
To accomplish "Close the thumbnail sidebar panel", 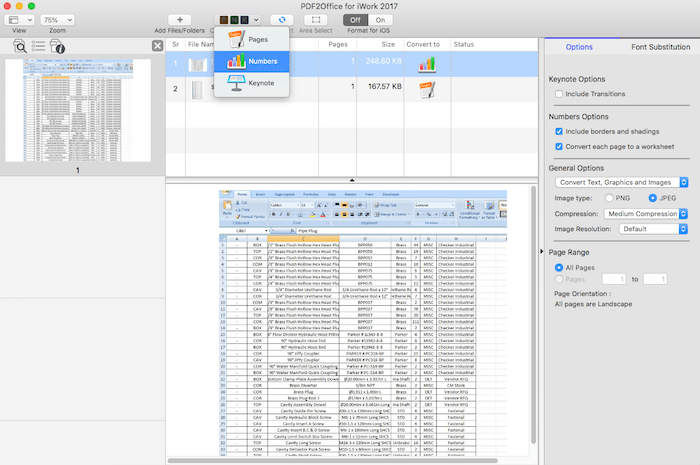I will 157,46.
